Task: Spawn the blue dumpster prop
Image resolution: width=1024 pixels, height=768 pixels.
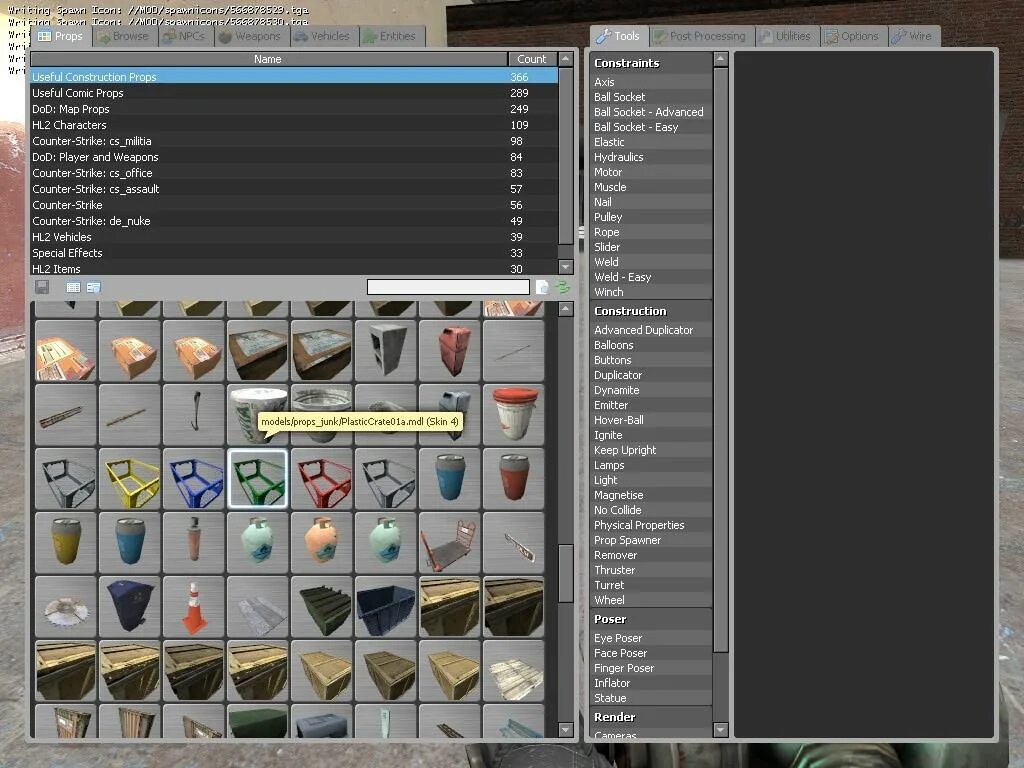Action: [386, 607]
